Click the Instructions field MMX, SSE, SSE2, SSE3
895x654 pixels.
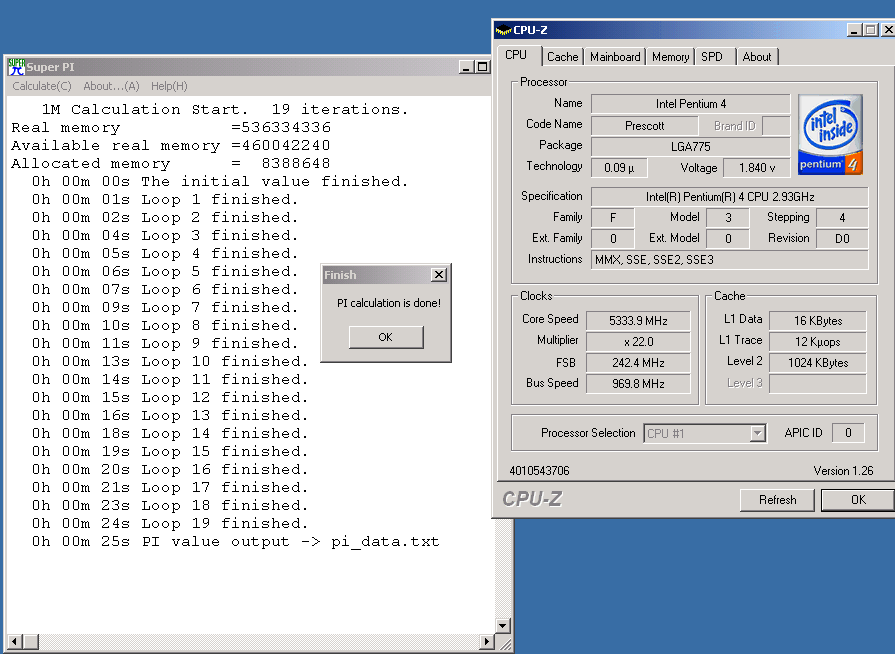pos(729,260)
